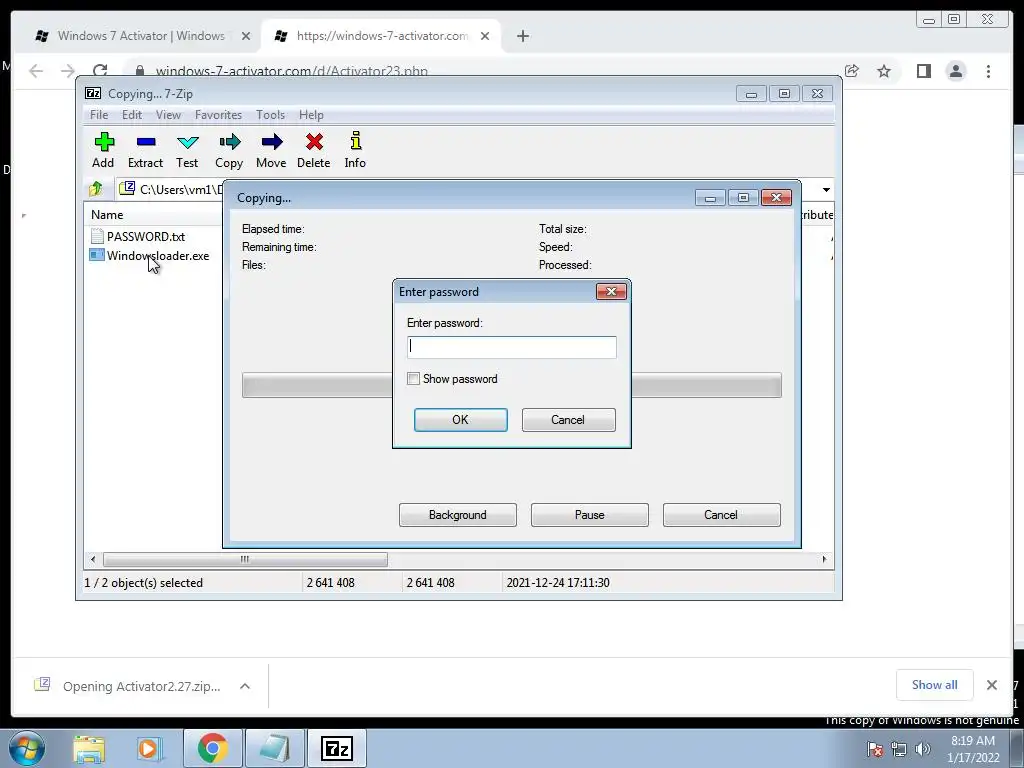
Task: Click the Action Center flag tray icon
Action: [874, 749]
